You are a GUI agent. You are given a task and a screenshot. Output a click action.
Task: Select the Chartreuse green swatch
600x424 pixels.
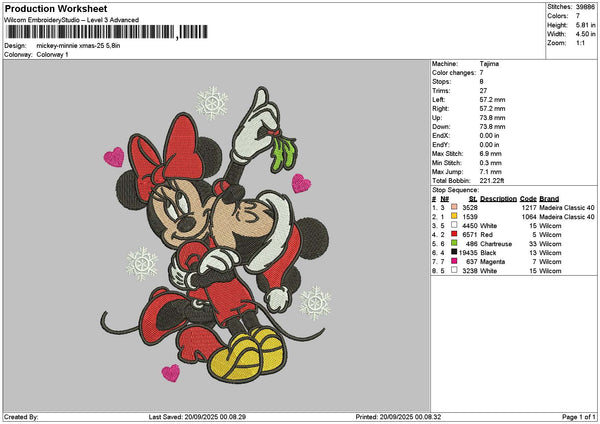pyautogui.click(x=454, y=243)
